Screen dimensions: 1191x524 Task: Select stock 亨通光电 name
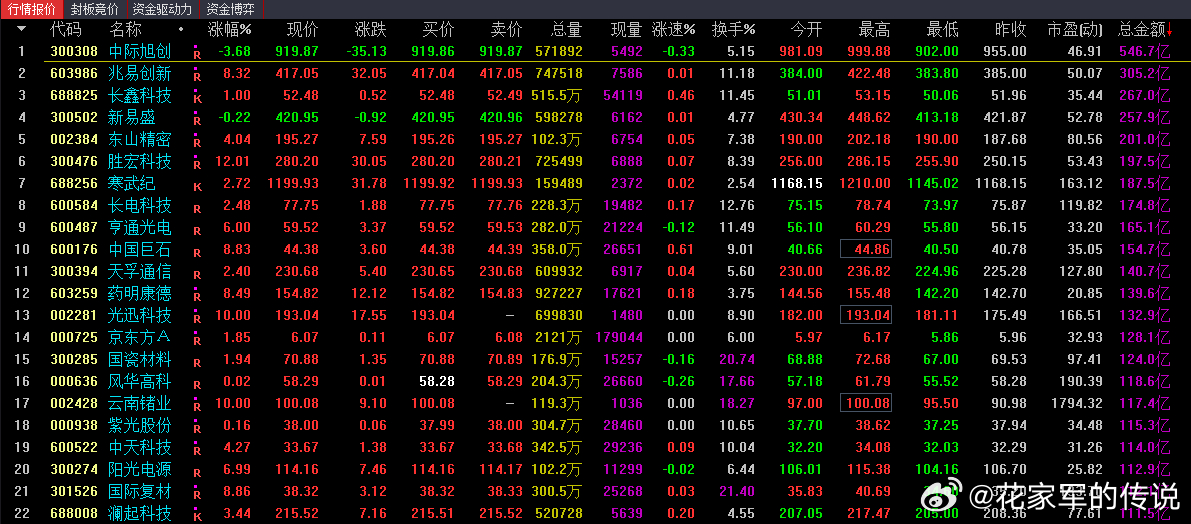point(141,228)
